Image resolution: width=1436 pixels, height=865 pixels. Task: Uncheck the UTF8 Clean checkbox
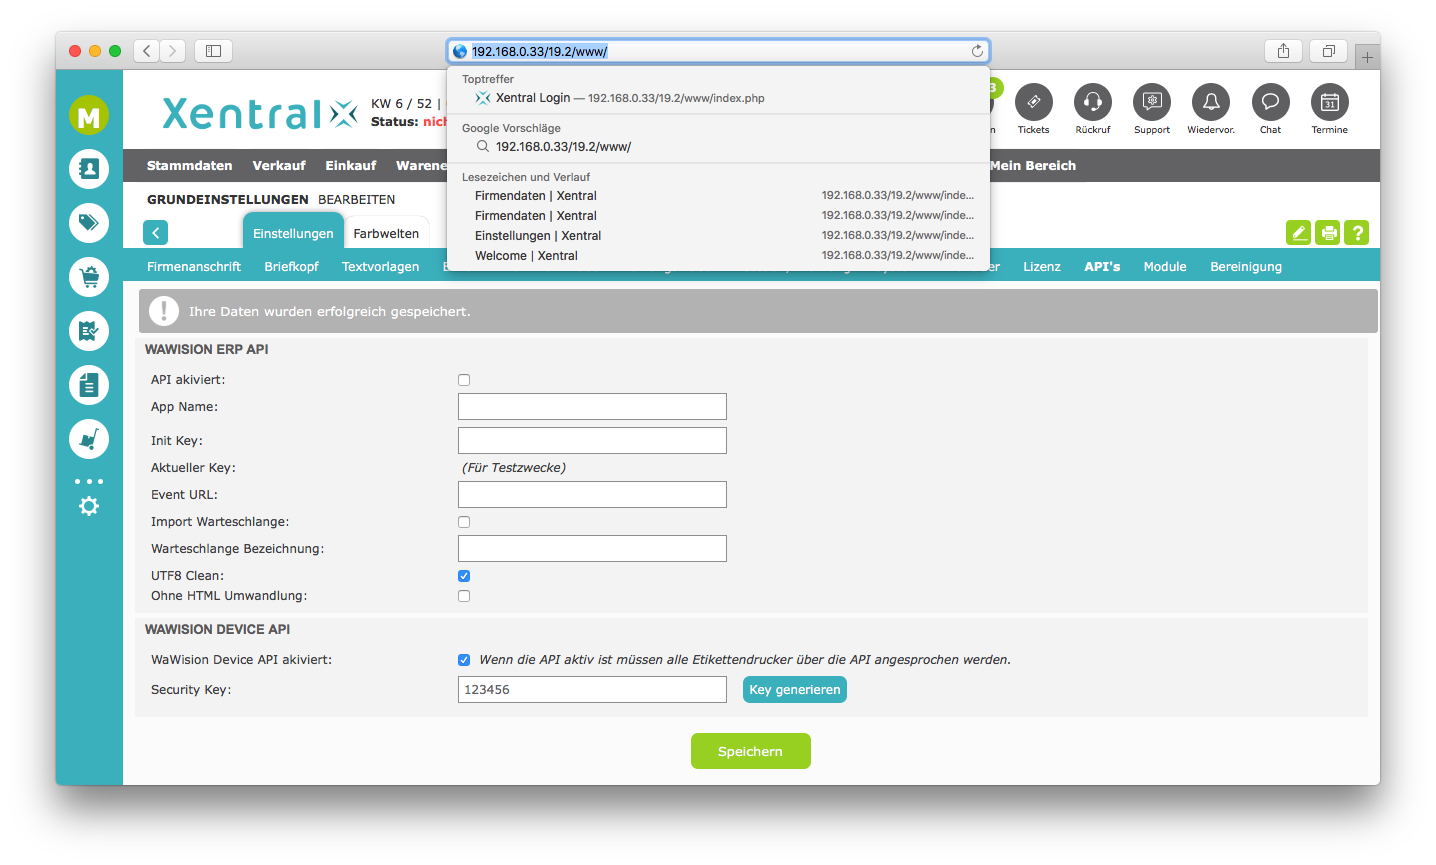tap(464, 576)
